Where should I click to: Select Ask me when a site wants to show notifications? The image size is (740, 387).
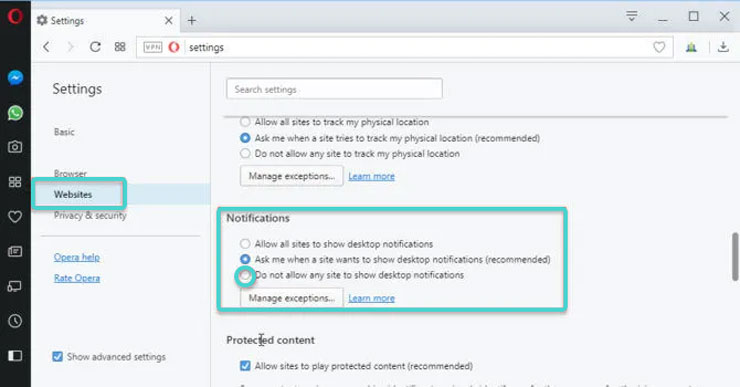click(x=245, y=259)
